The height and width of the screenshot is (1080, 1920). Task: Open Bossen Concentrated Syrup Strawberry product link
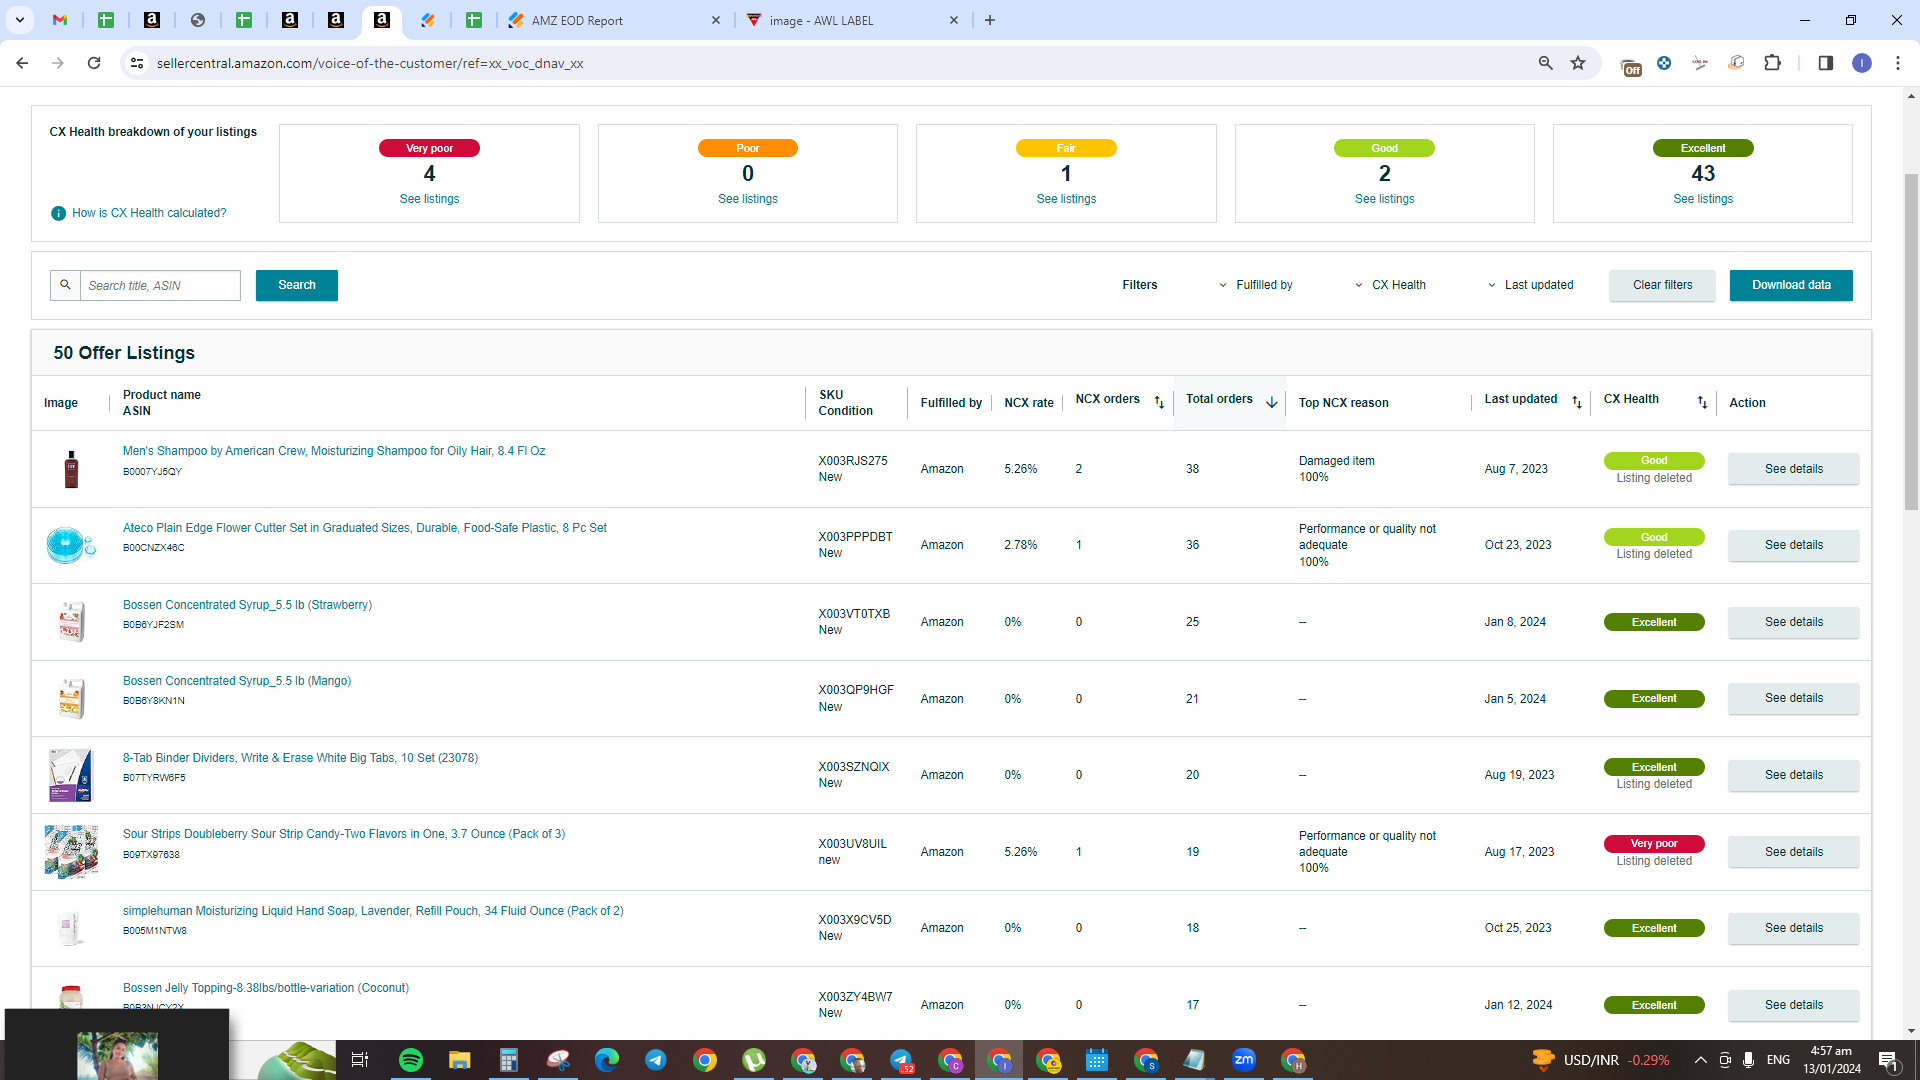pos(247,605)
